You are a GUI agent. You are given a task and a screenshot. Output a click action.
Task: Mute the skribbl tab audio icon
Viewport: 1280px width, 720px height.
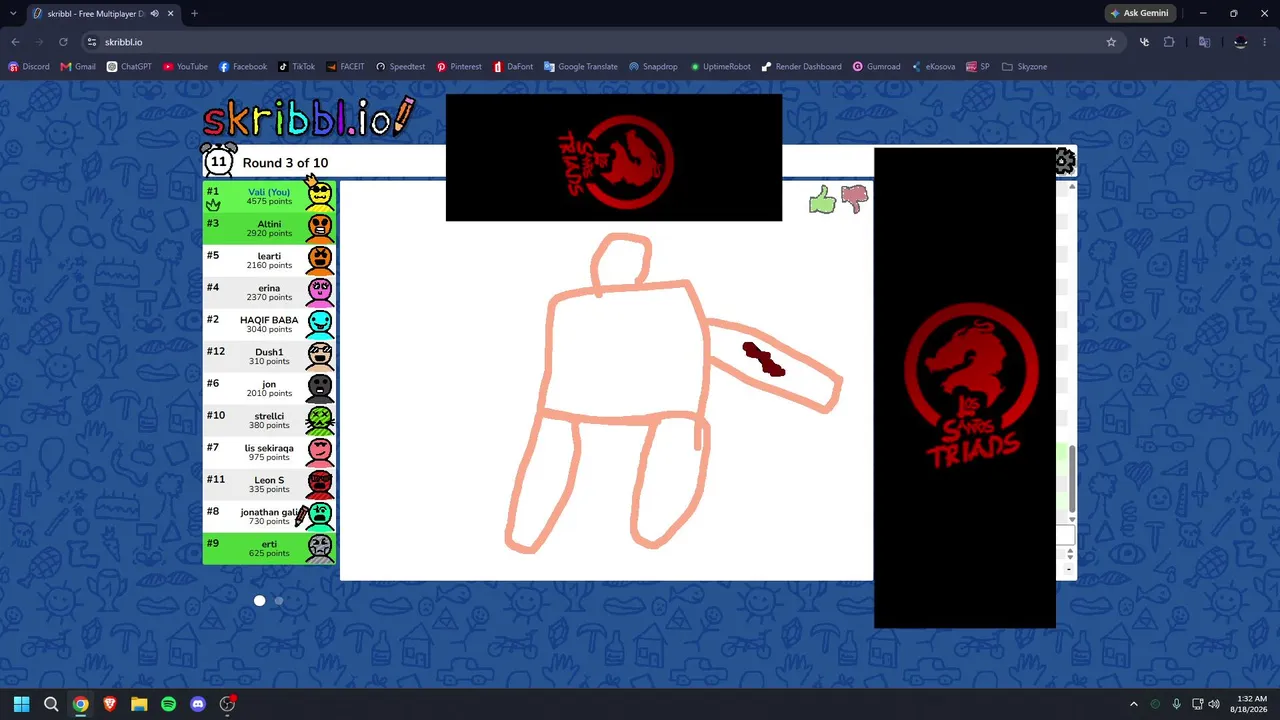pos(154,14)
